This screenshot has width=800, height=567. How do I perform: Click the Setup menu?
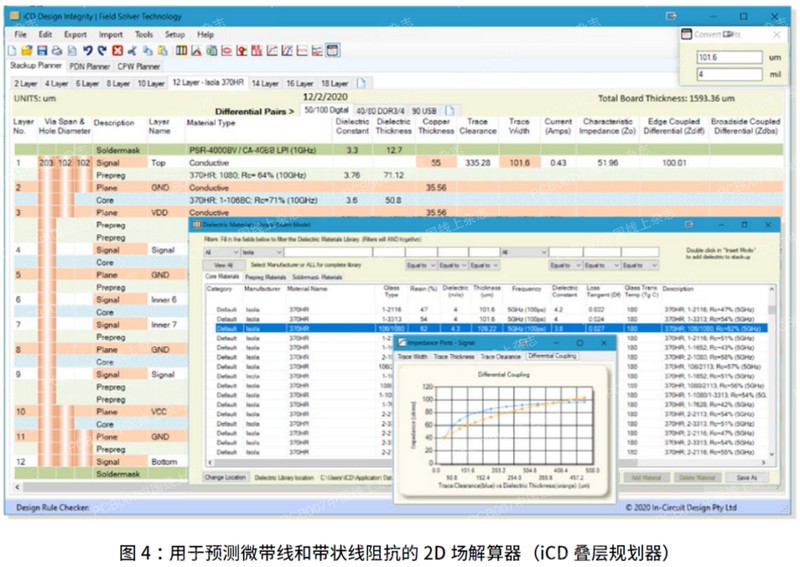click(174, 34)
